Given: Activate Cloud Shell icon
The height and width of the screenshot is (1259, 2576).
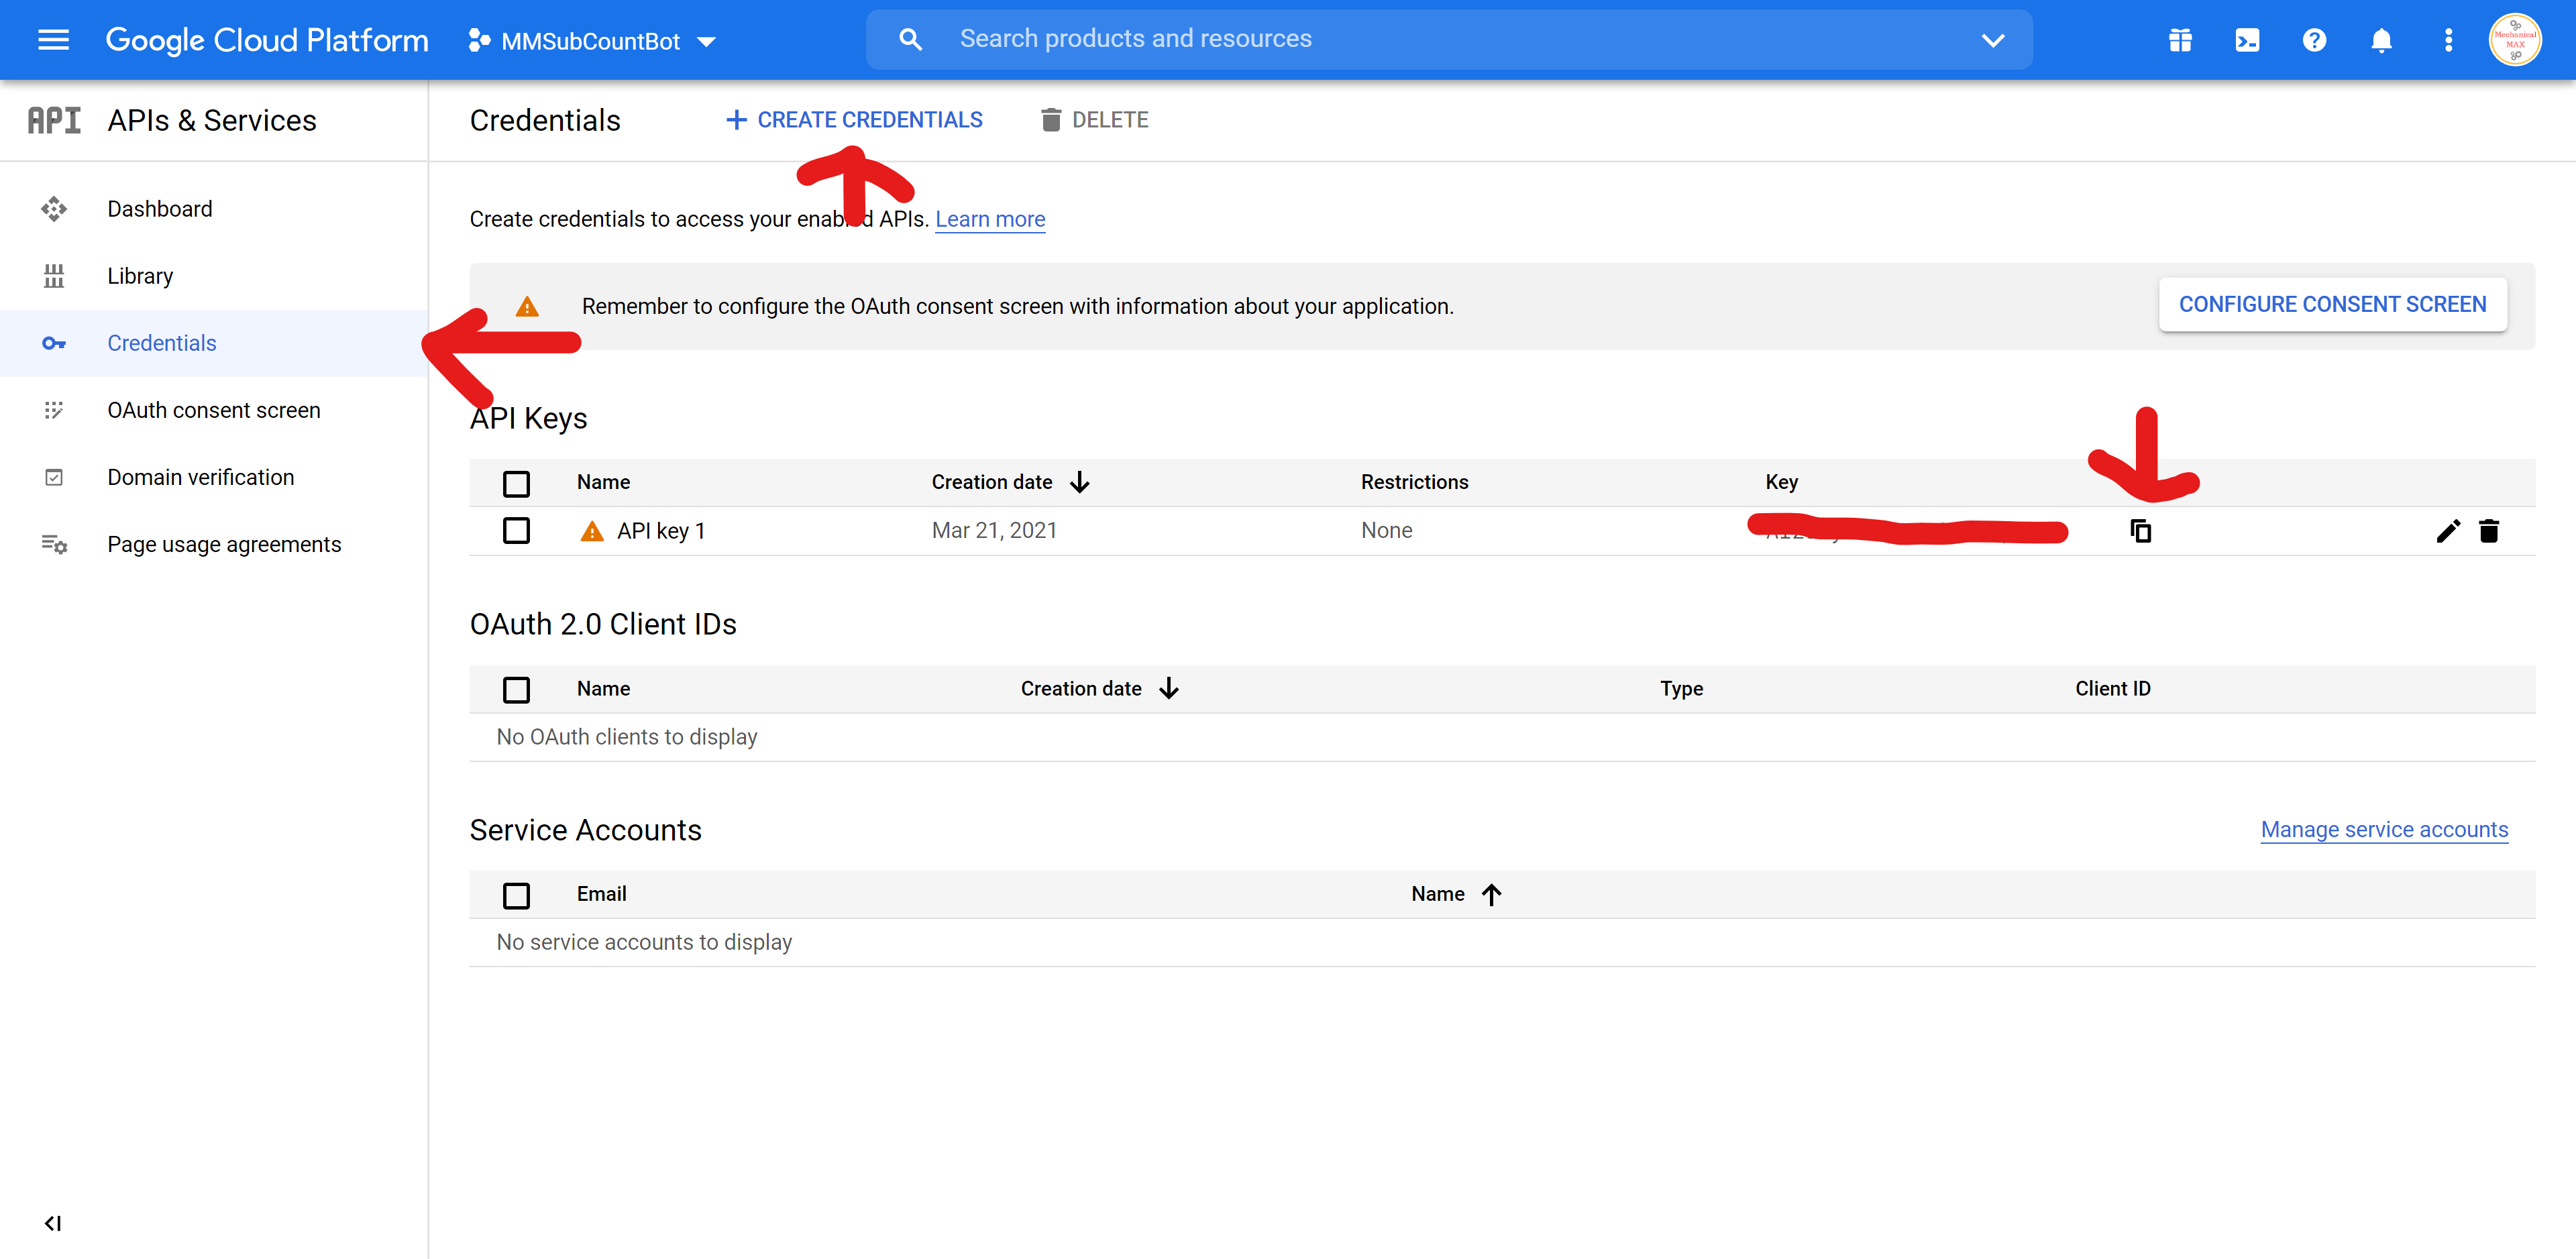Looking at the screenshot, I should [x=2247, y=40].
